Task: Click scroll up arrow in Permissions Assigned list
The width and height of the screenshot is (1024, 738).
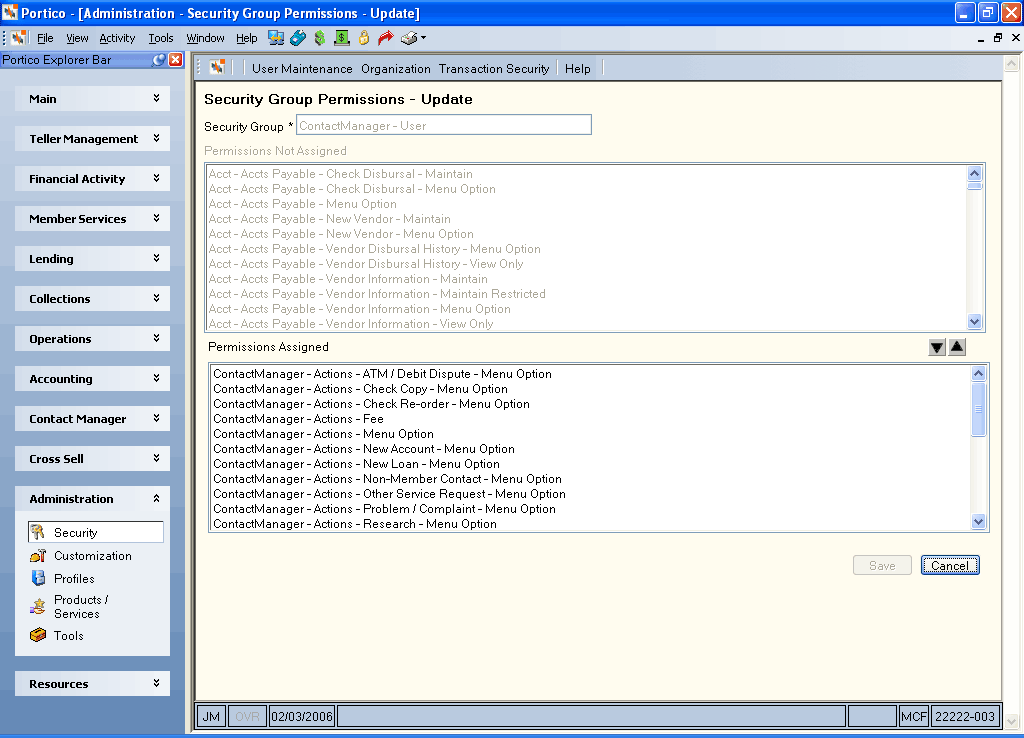Action: [978, 374]
